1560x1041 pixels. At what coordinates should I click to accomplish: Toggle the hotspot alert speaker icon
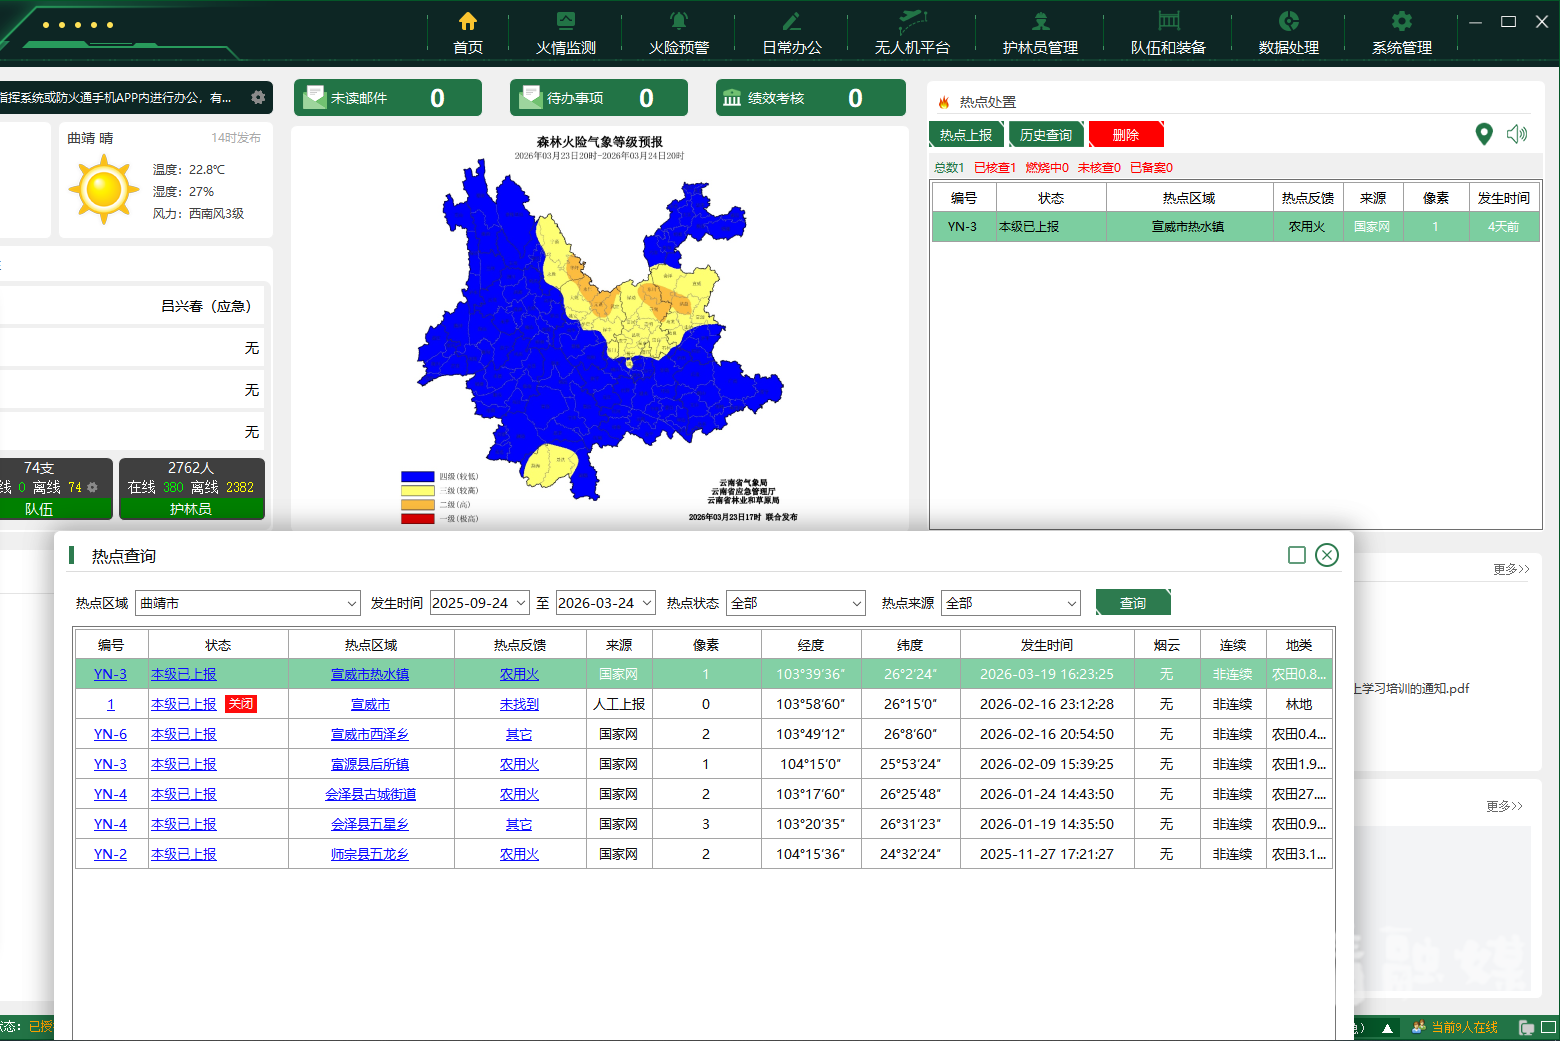point(1517,134)
